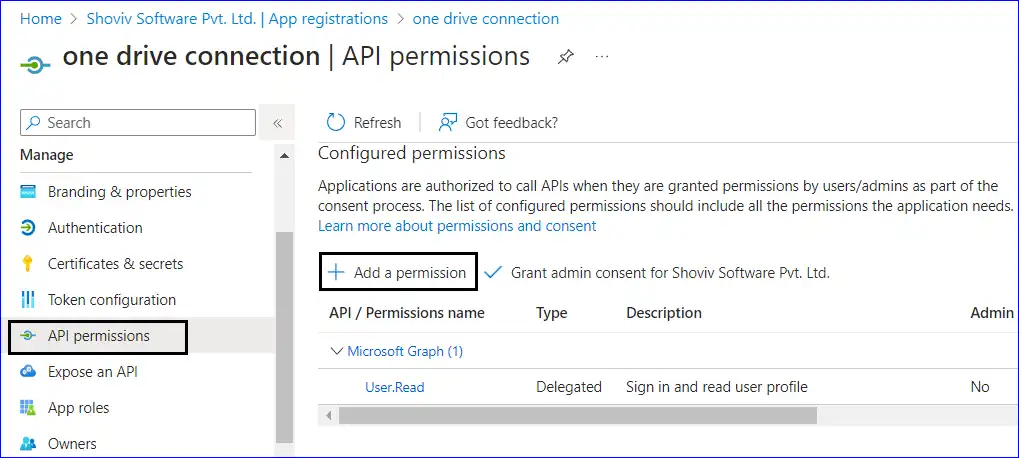
Task: Click the Refresh icon in the toolbar
Action: click(x=336, y=122)
